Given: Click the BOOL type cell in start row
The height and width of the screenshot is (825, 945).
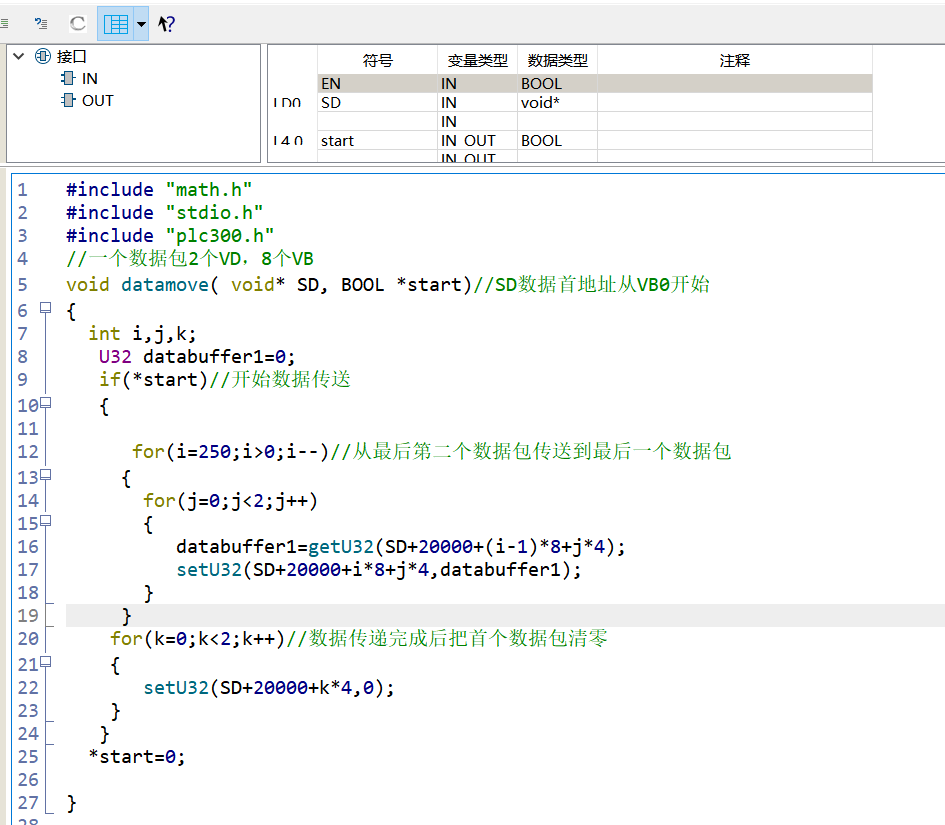Looking at the screenshot, I should coord(557,140).
